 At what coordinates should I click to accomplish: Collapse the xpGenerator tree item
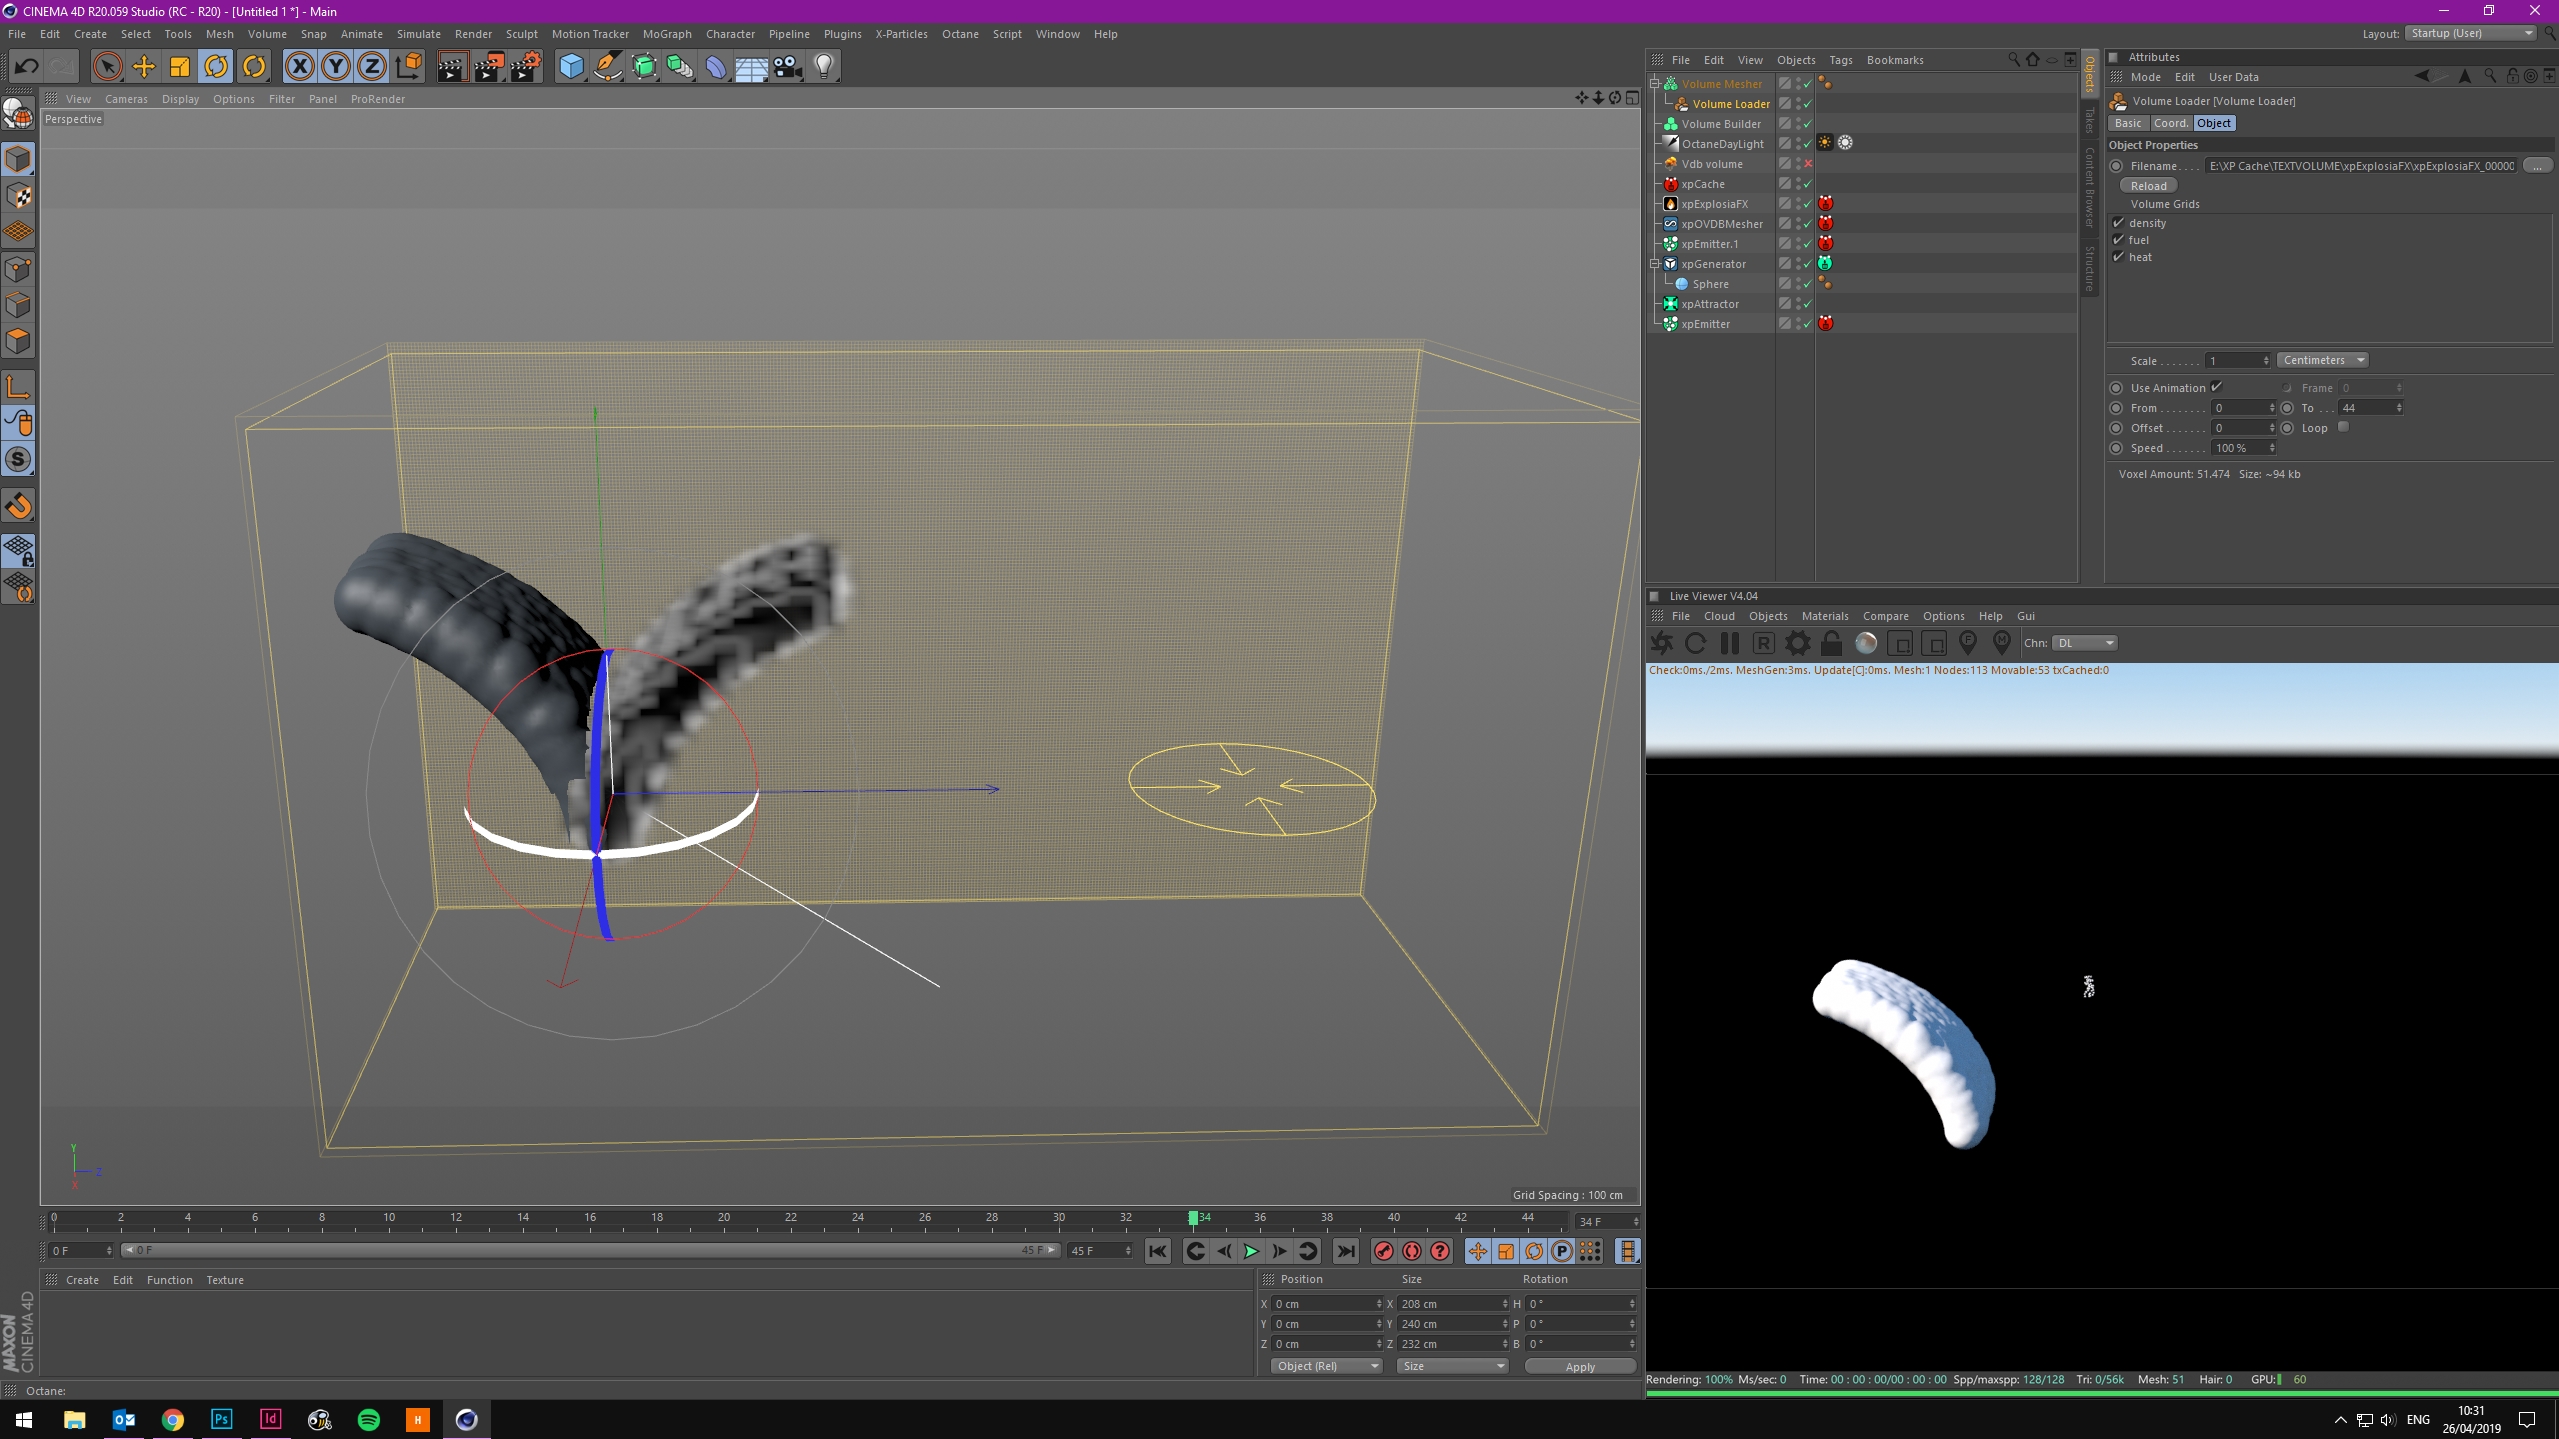[1655, 264]
